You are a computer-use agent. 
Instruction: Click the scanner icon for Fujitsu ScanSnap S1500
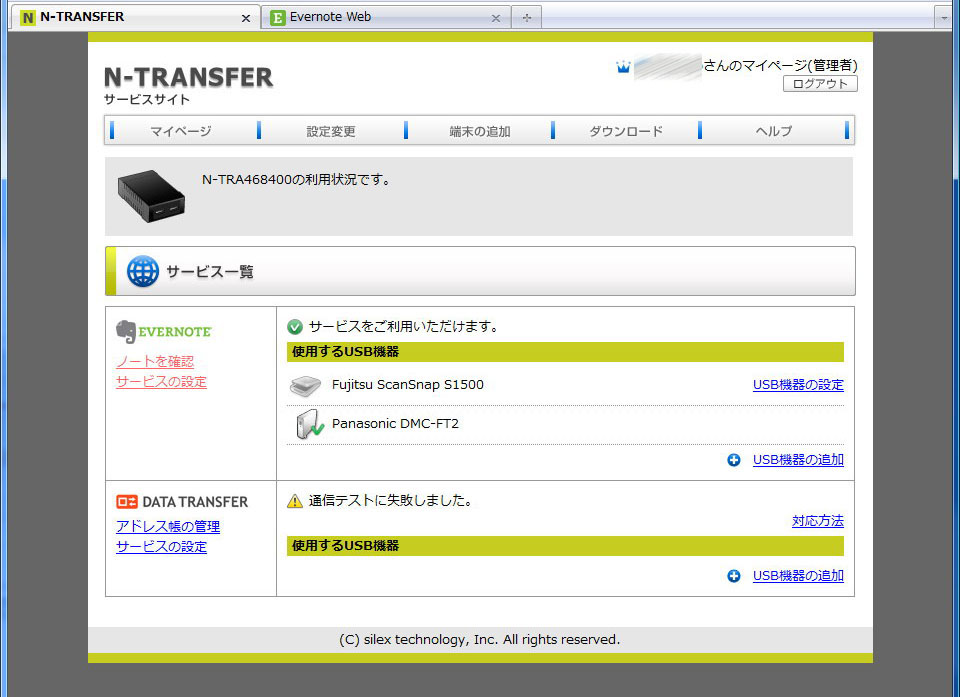point(305,384)
